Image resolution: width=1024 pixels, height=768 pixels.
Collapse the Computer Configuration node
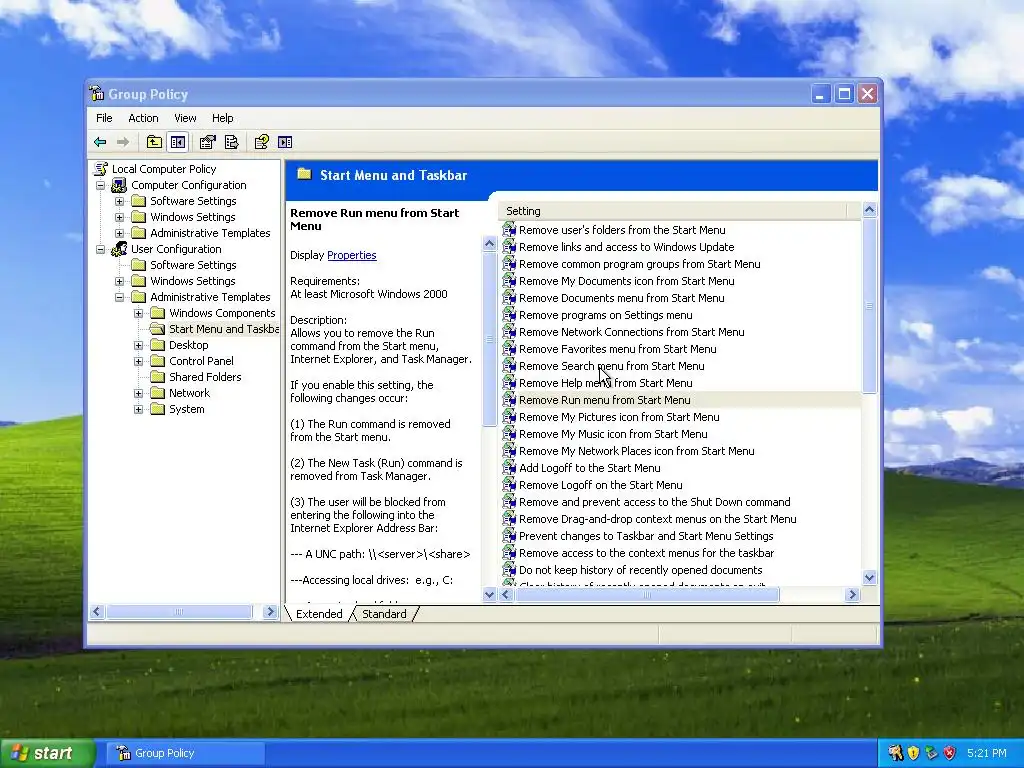point(101,185)
